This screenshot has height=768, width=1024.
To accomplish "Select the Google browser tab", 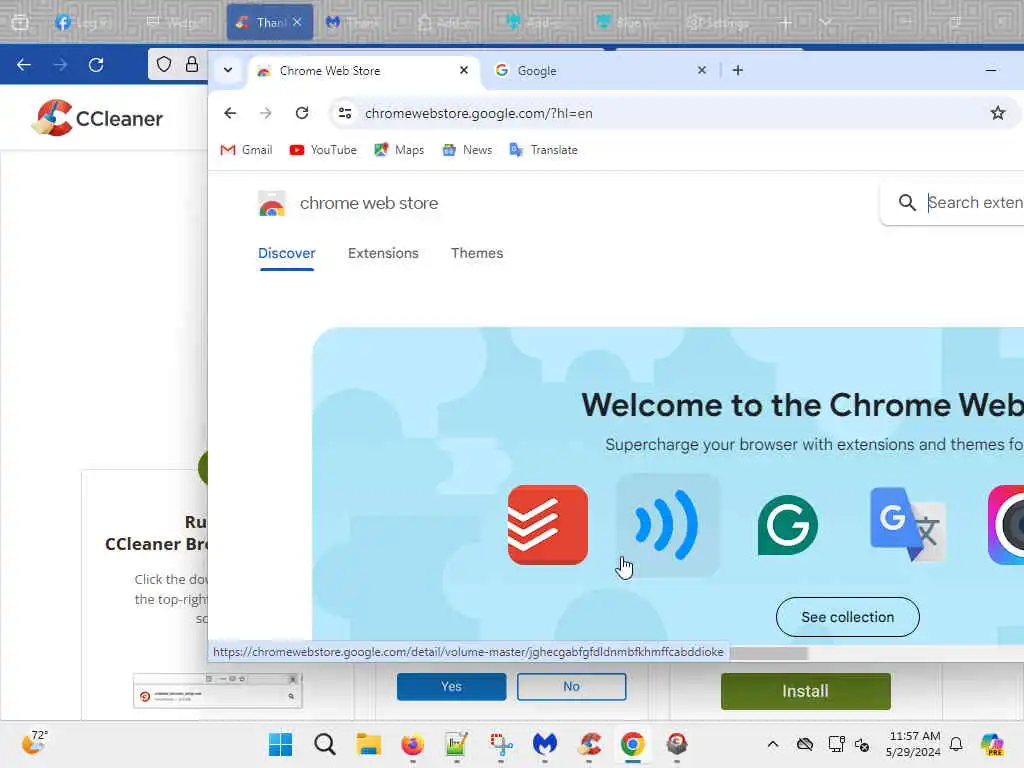I will click(x=601, y=71).
